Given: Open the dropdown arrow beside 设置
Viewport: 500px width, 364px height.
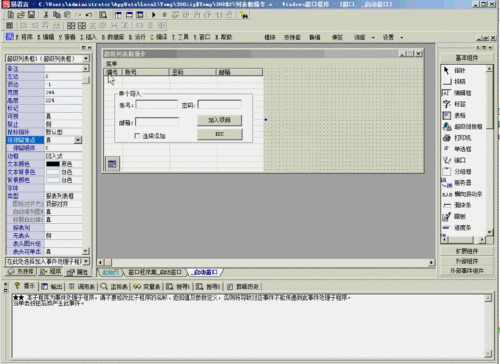Looking at the screenshot, I should 402,37.
